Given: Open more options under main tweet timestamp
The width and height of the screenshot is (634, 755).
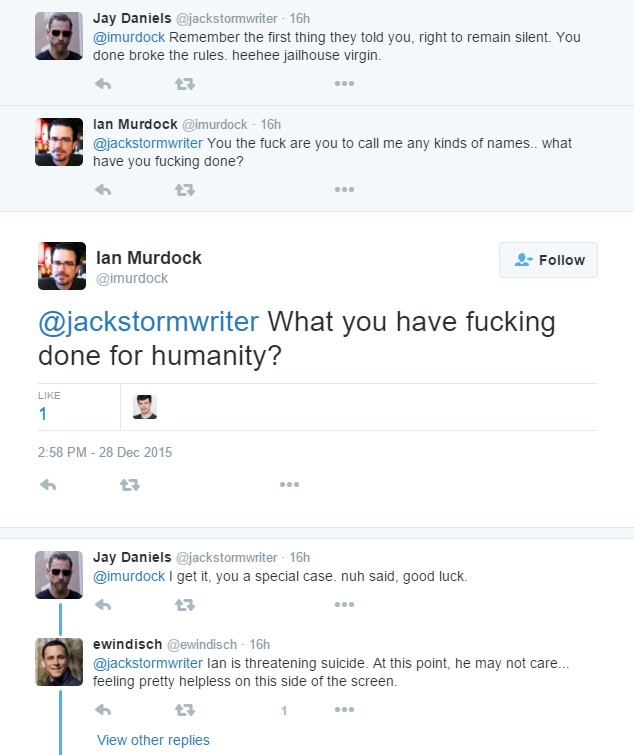Looking at the screenshot, I should (289, 484).
